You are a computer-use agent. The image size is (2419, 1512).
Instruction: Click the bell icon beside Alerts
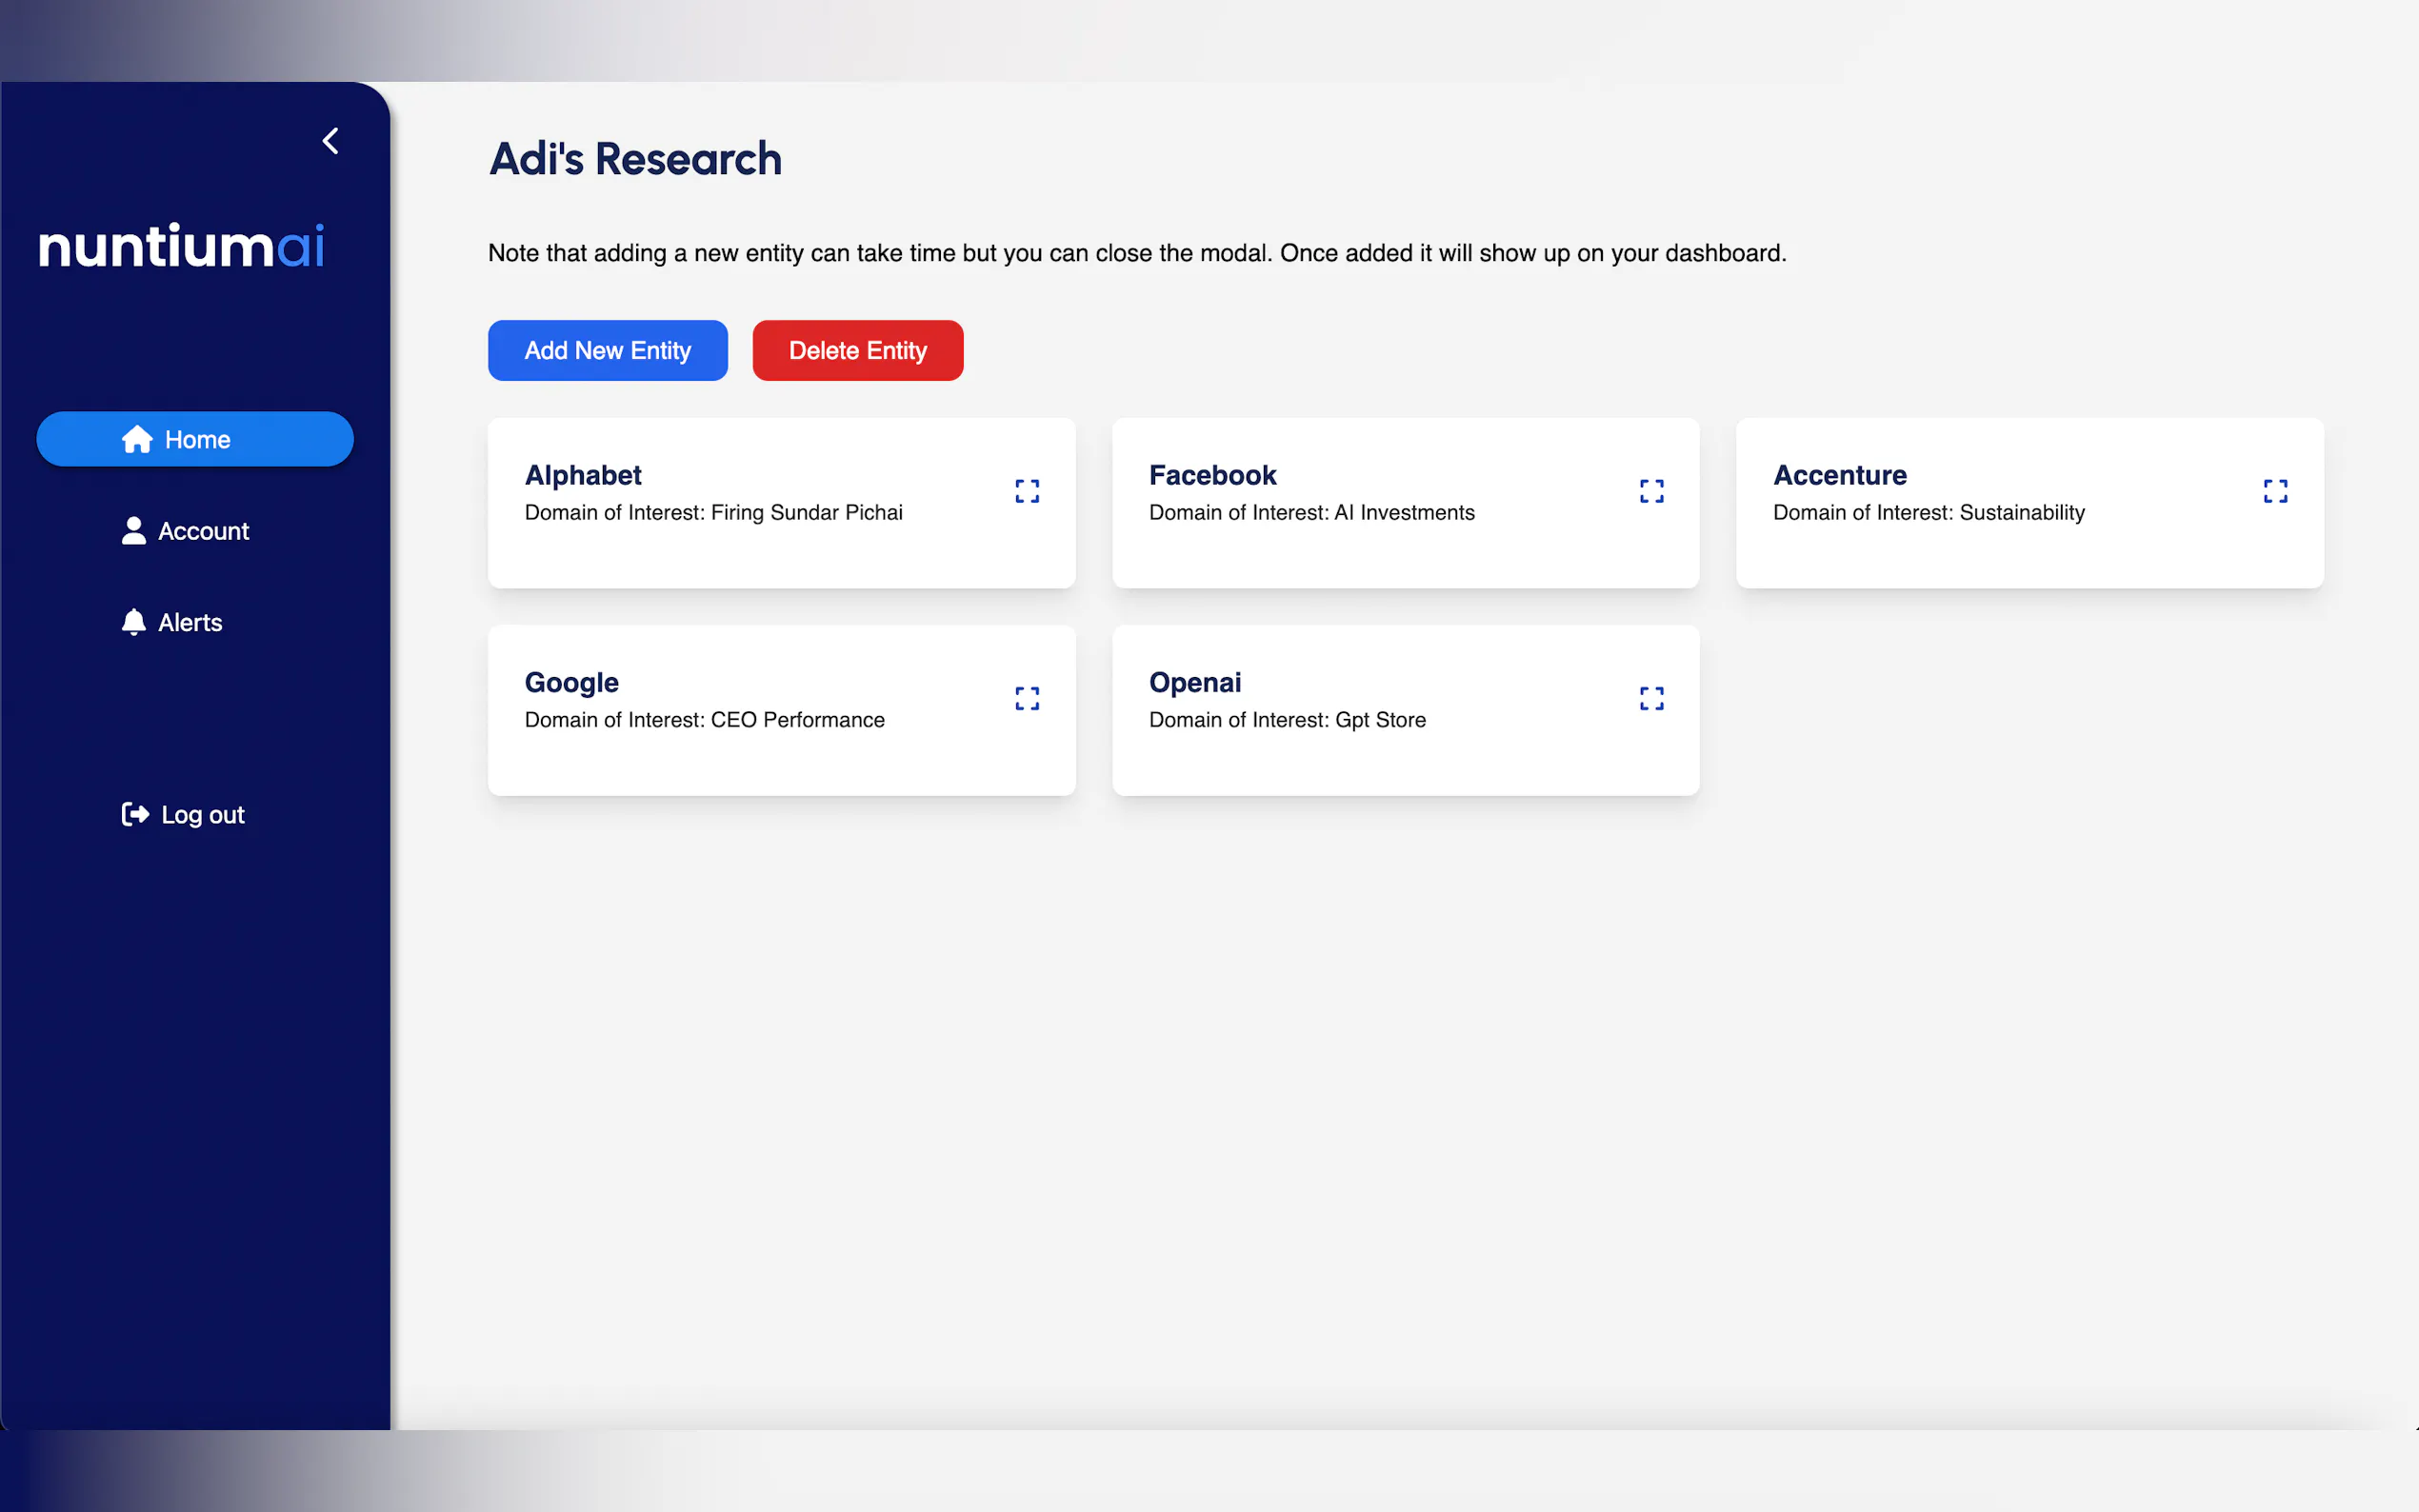click(133, 622)
